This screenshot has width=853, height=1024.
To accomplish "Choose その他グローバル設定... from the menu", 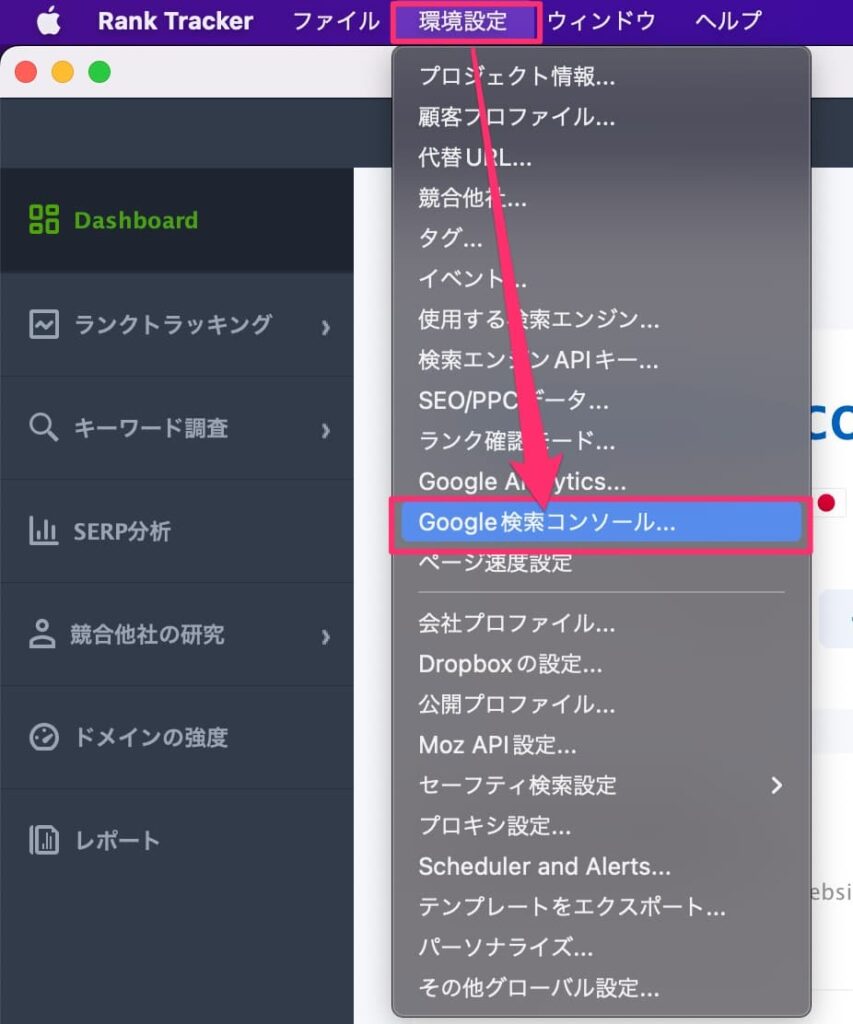I will coord(601,988).
